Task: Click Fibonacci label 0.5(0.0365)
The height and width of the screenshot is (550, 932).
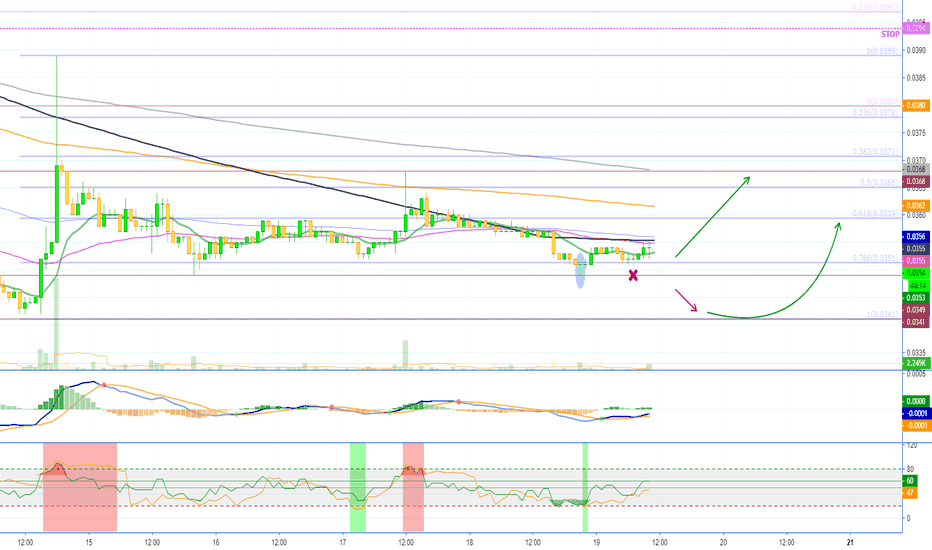Action: coord(879,183)
